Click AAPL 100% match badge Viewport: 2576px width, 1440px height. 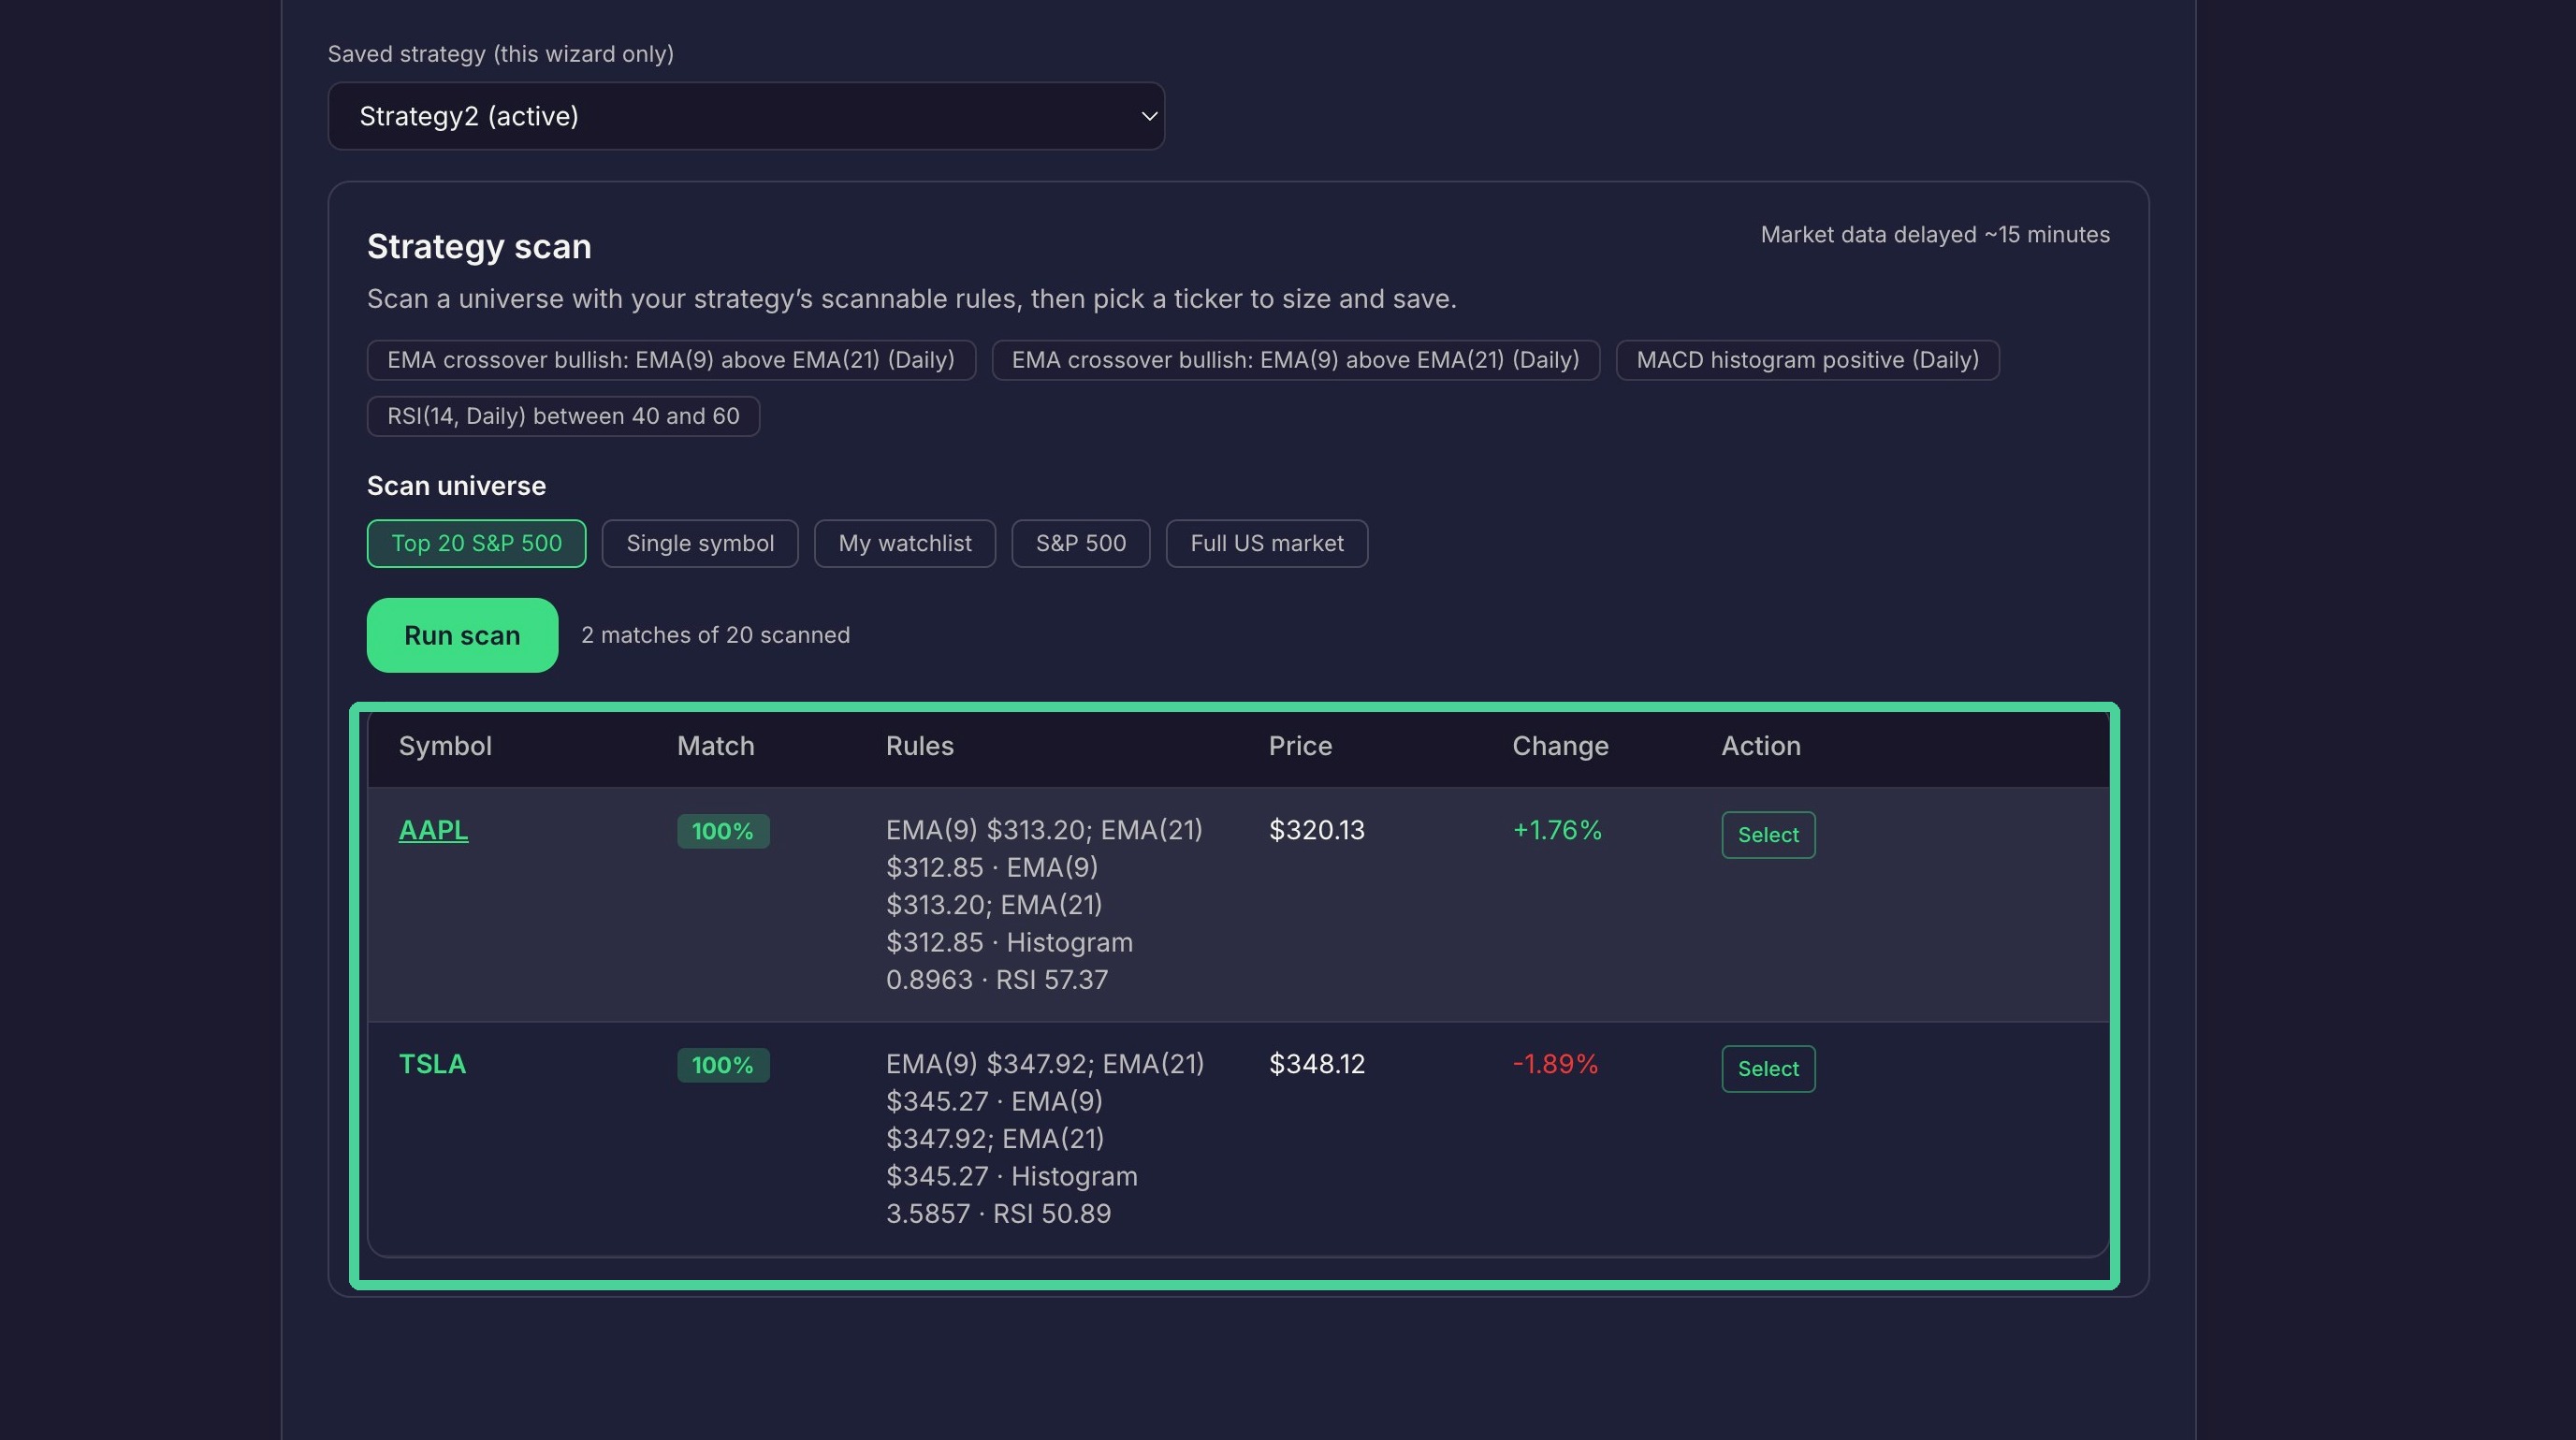(x=722, y=831)
